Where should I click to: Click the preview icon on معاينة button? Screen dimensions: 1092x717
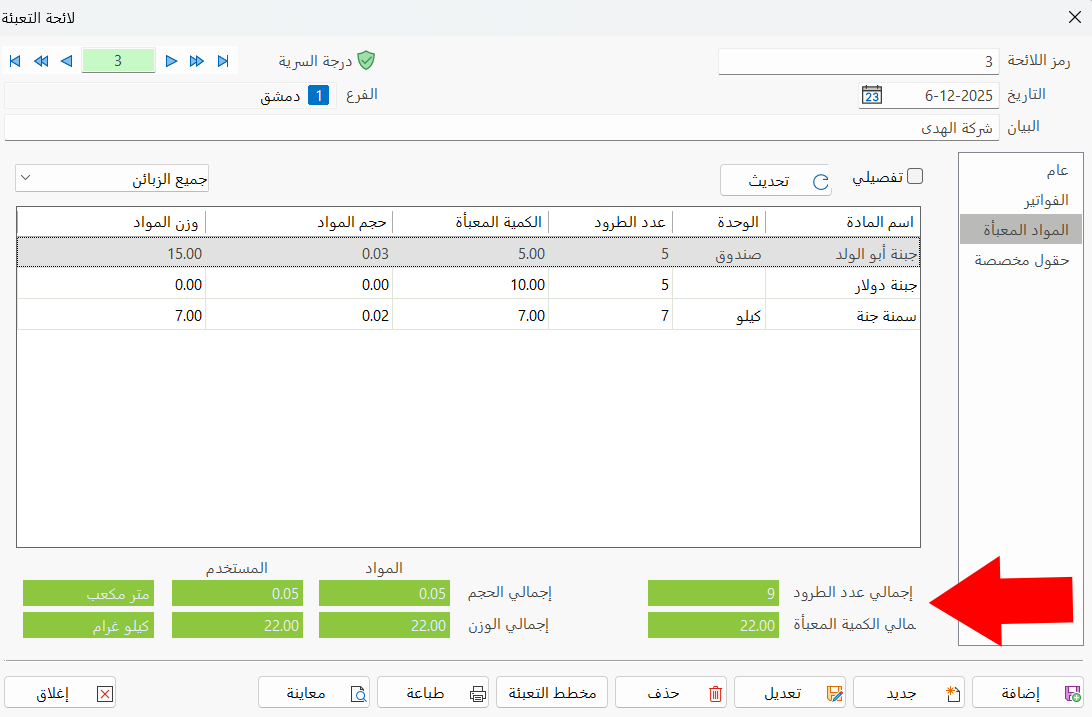pyautogui.click(x=356, y=692)
